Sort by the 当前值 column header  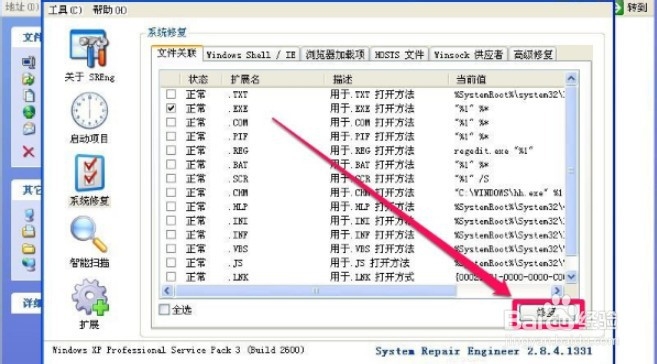click(x=506, y=79)
